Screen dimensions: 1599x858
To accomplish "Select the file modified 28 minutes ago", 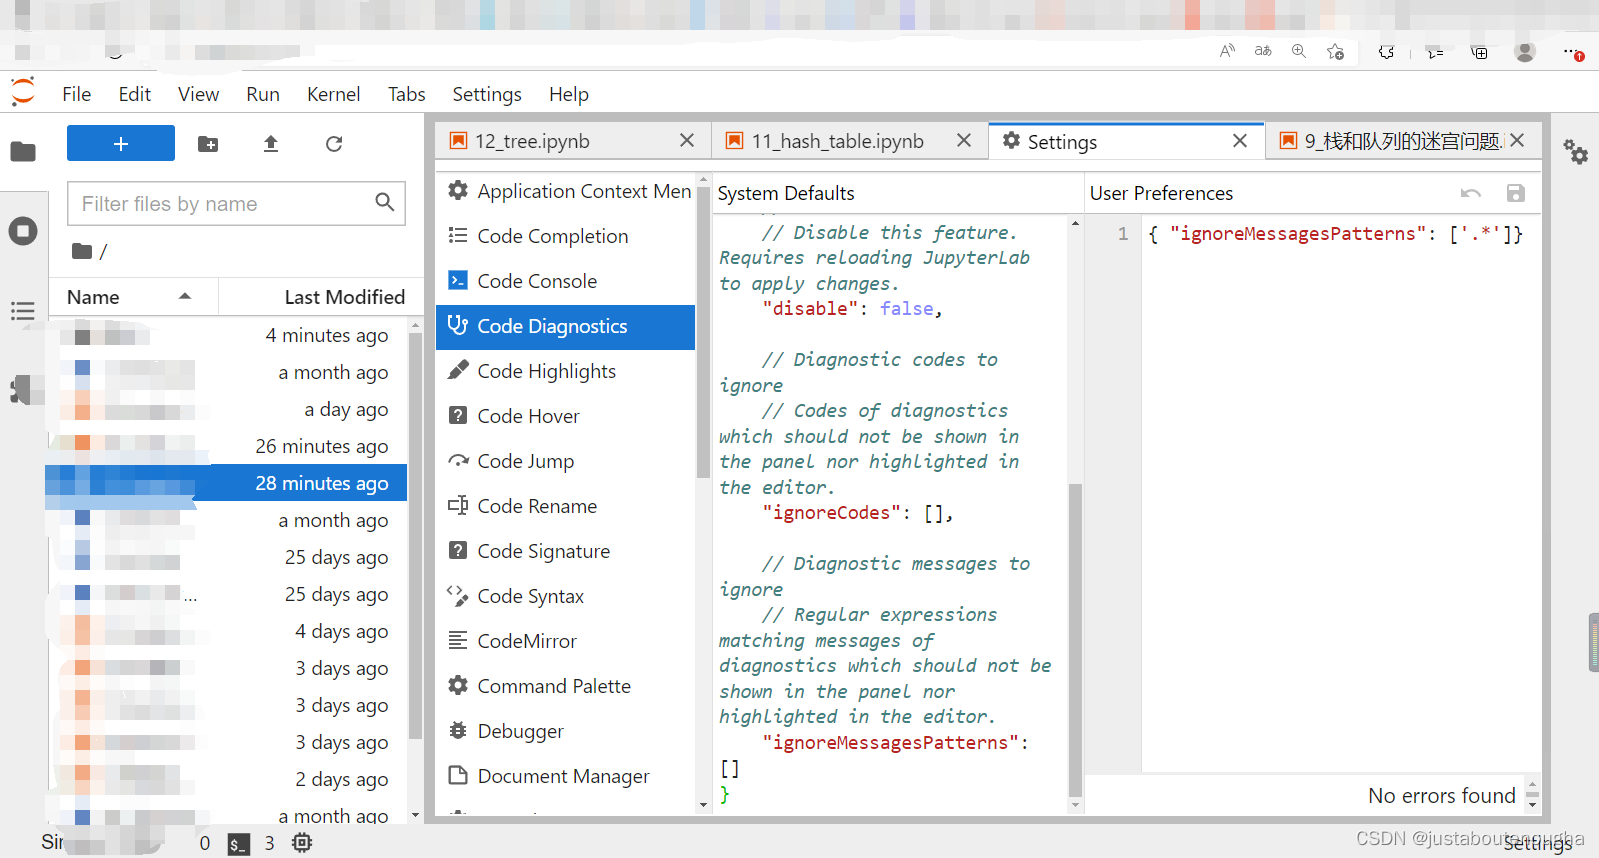I will tap(227, 483).
